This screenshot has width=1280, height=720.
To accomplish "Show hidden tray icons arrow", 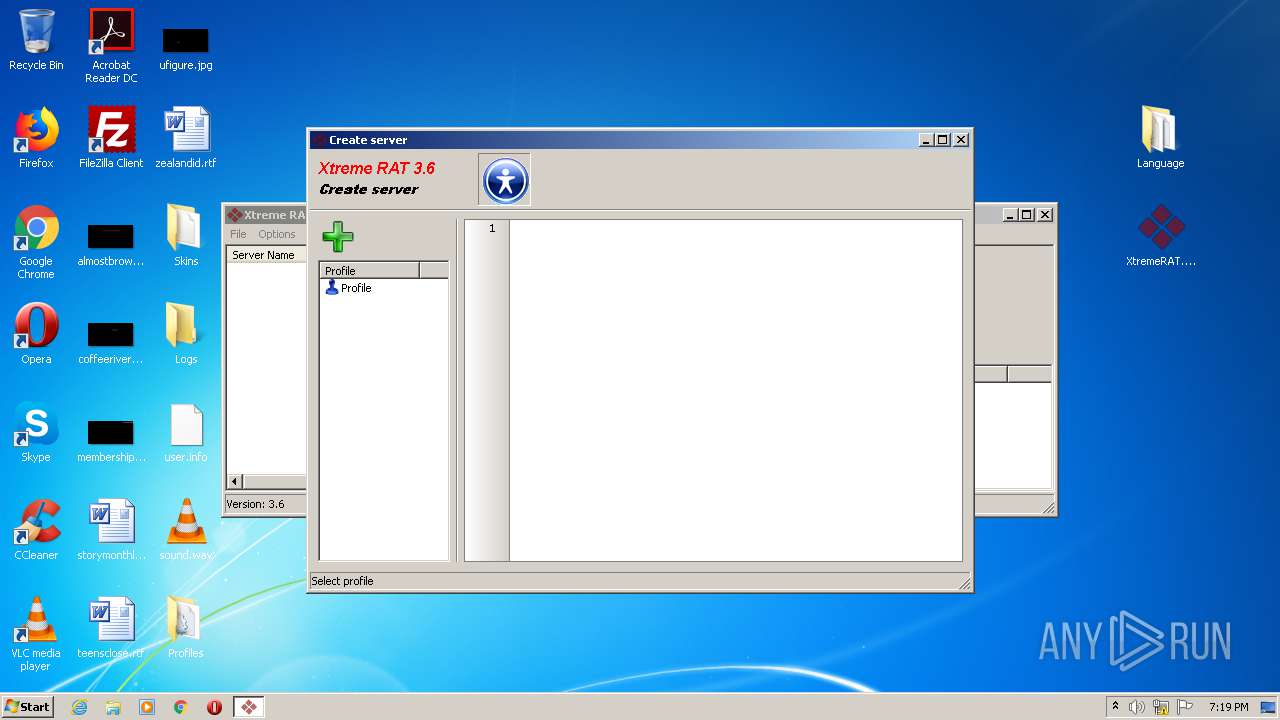I will [x=1115, y=707].
